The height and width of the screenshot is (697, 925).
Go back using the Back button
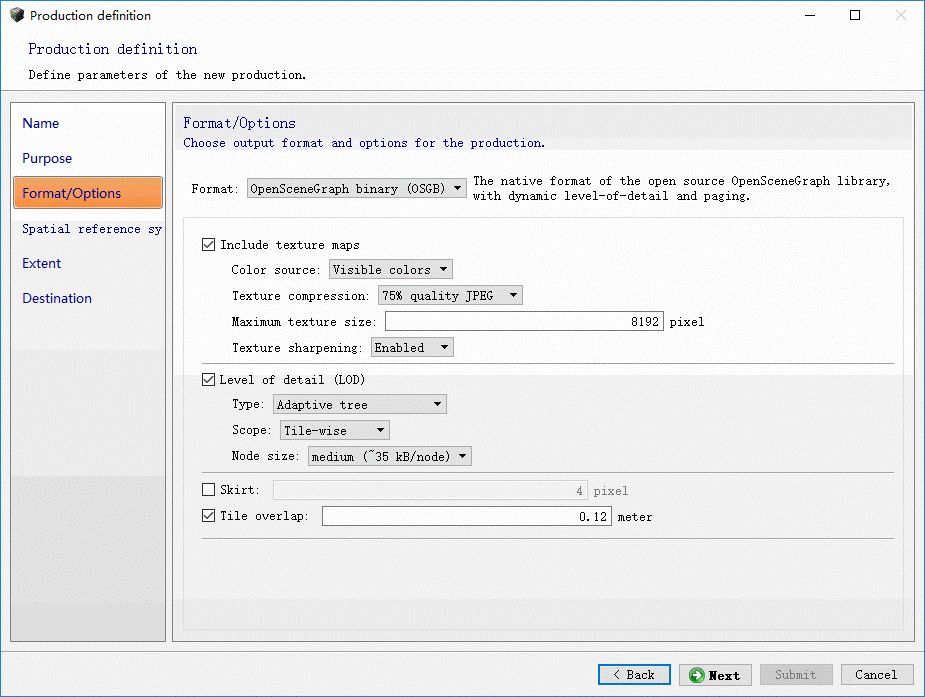(634, 675)
